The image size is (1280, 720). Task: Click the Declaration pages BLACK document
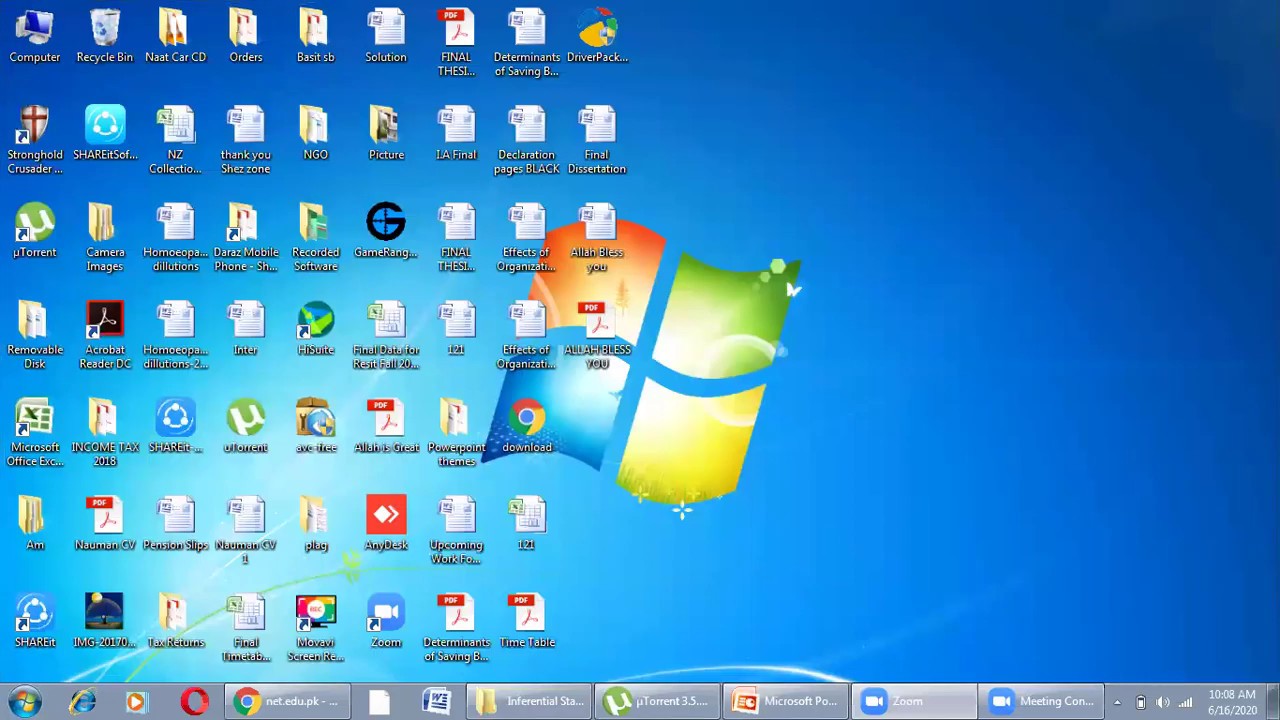(527, 140)
